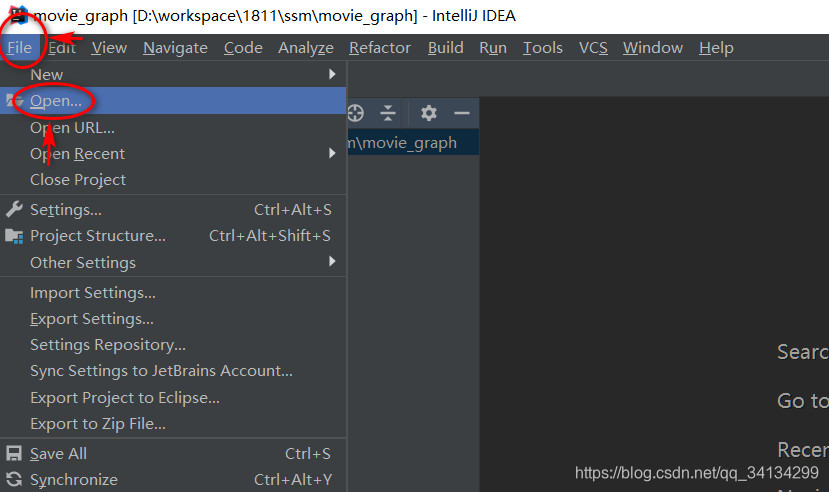Open the Tools menu
The height and width of the screenshot is (492, 829).
pos(542,48)
